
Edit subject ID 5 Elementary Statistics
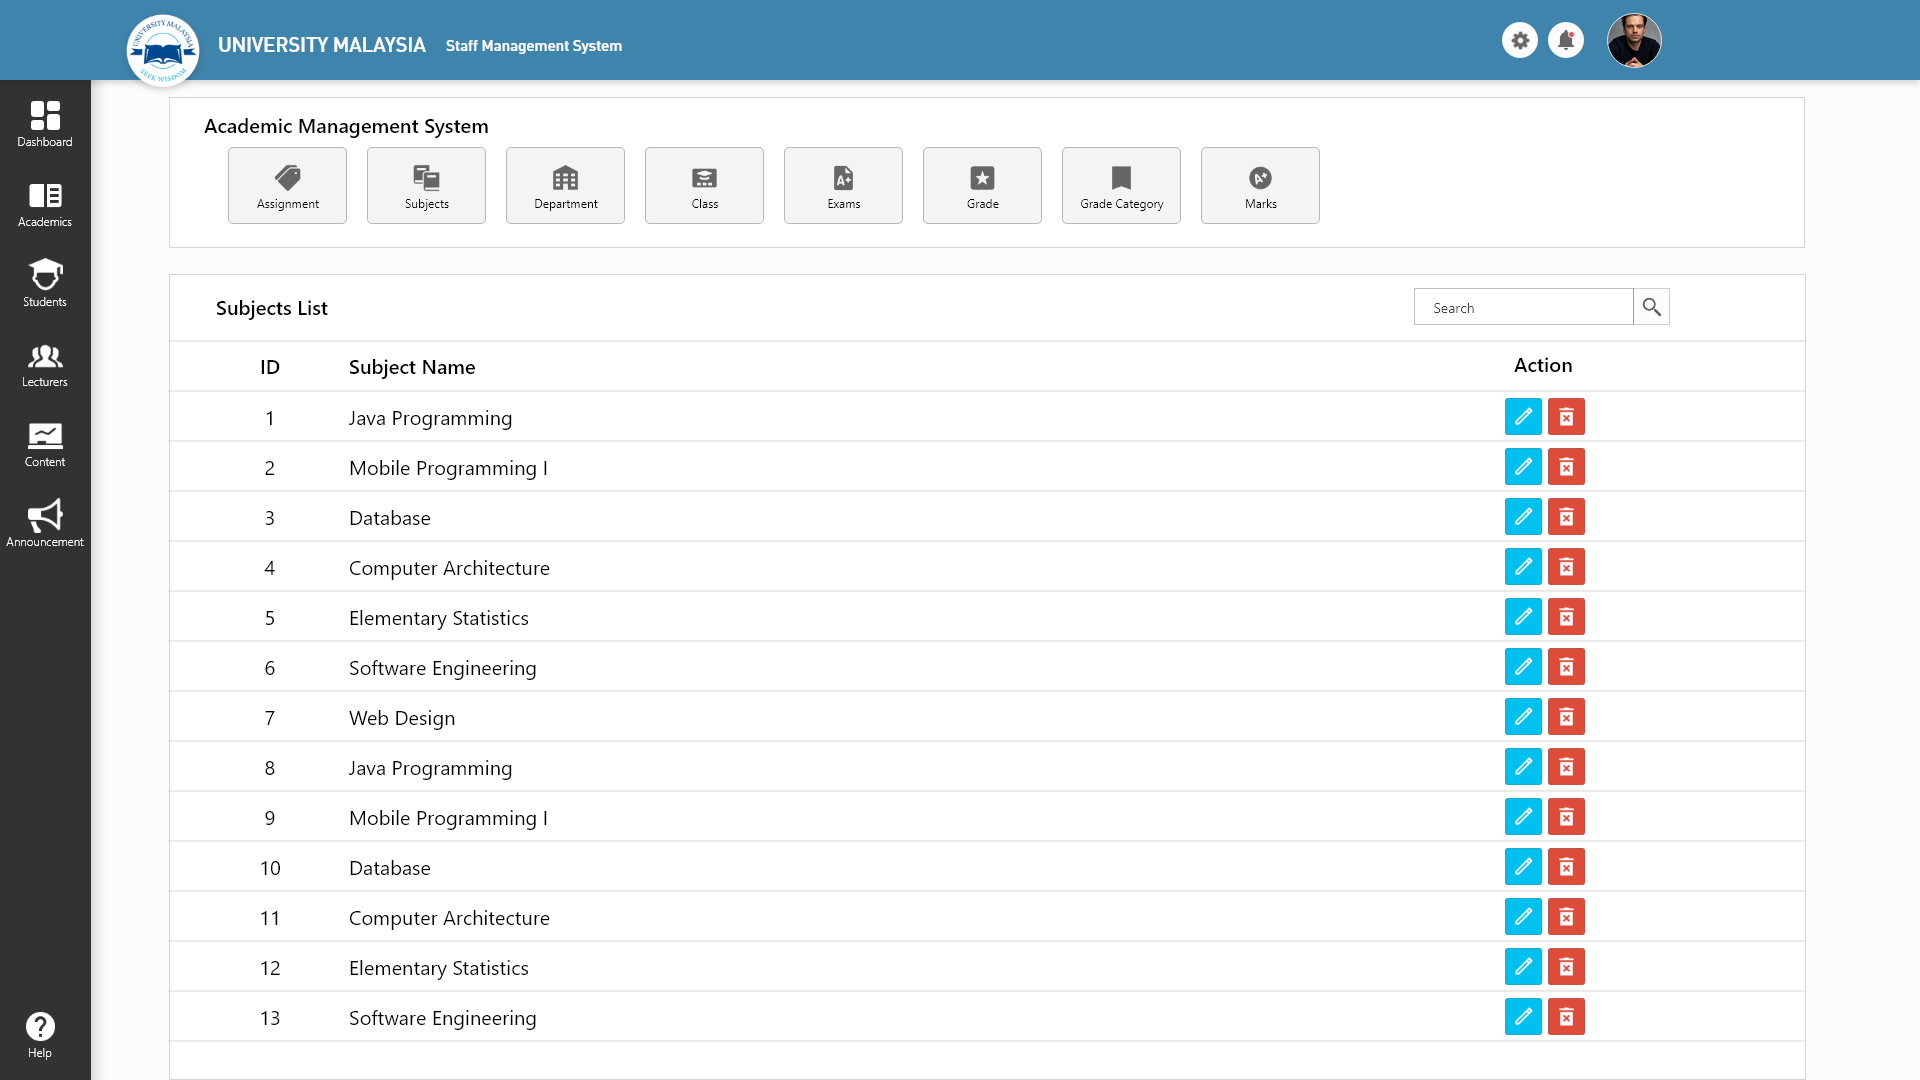[x=1523, y=617]
